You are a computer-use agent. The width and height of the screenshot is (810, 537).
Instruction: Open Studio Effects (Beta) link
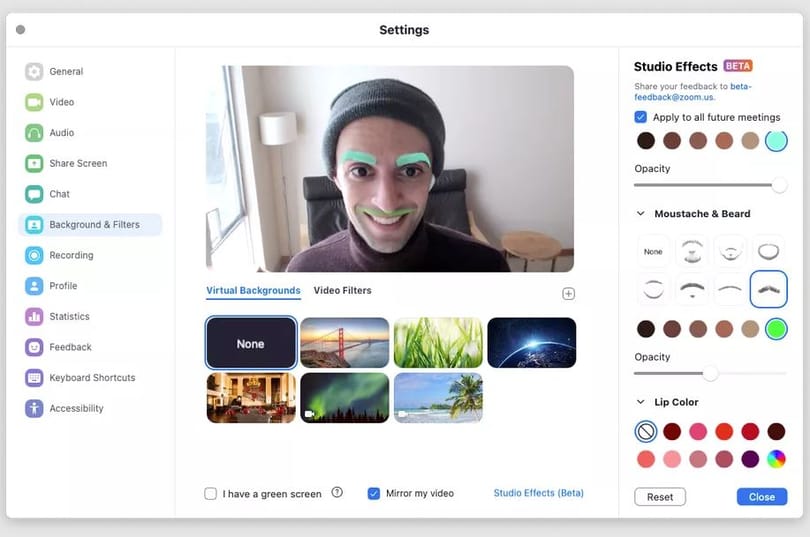[538, 493]
